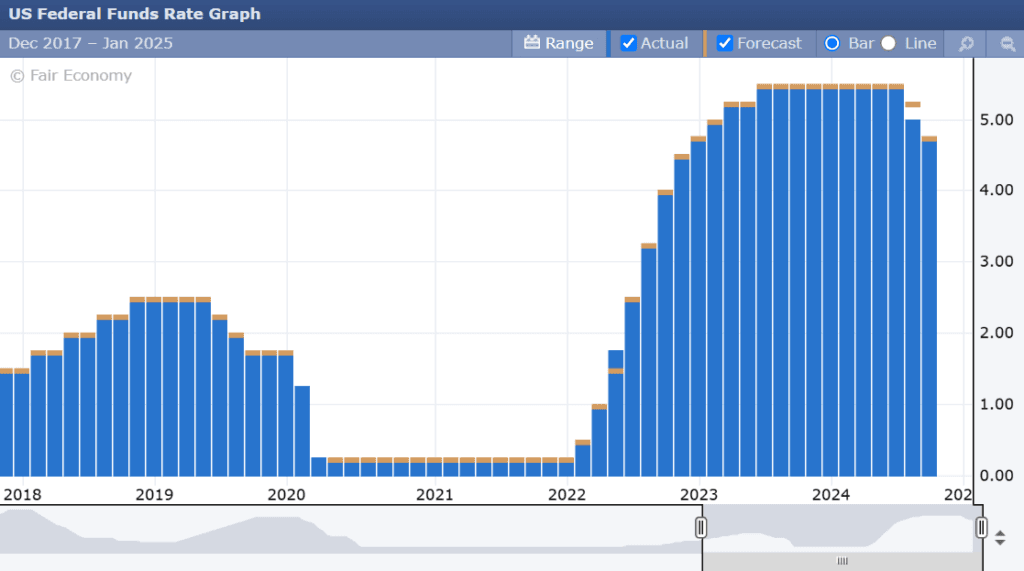
Task: Grab the right range slider handle
Action: [981, 527]
